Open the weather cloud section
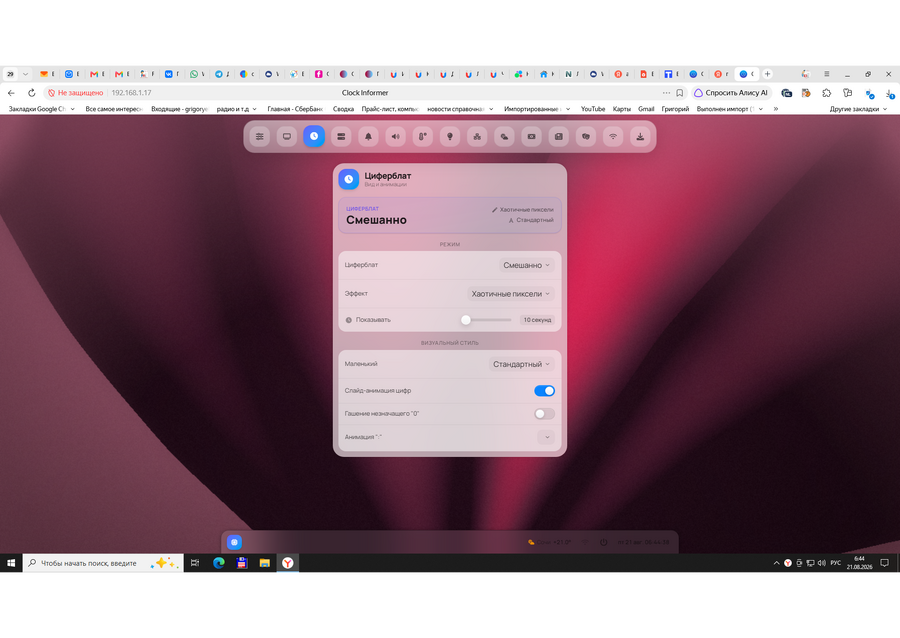Screen dimensions: 900x638 tap(504, 137)
